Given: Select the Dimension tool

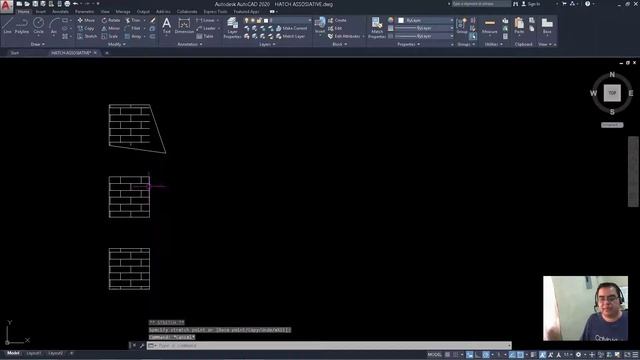Looking at the screenshot, I should tap(184, 25).
